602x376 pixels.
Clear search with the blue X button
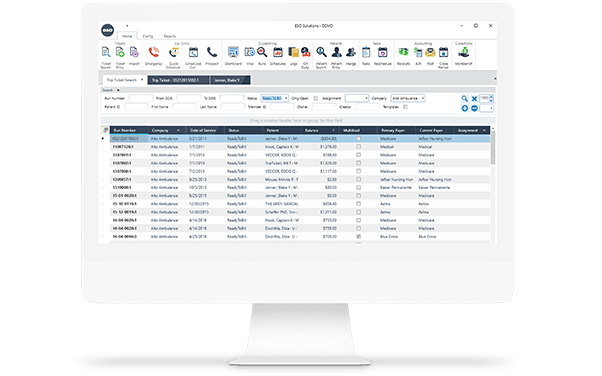coord(474,99)
